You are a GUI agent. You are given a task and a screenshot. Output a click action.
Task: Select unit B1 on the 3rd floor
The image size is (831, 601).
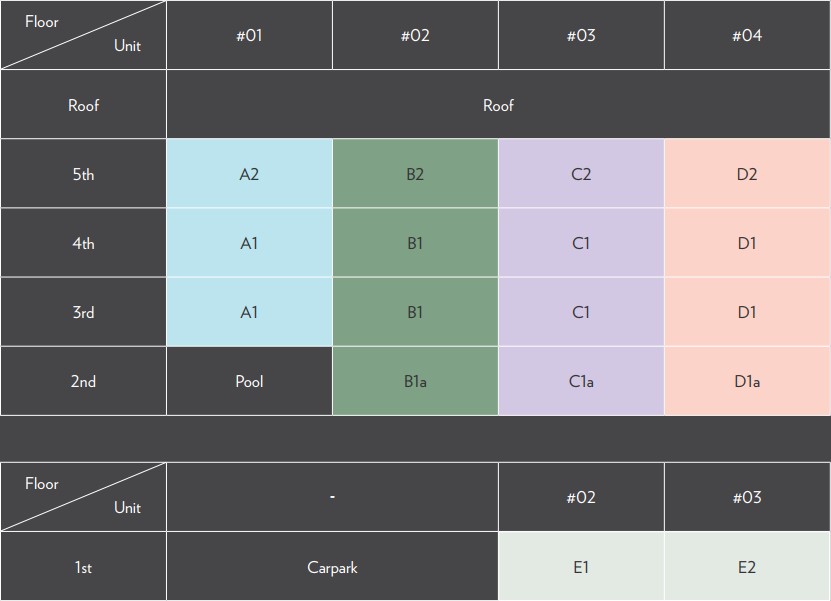[415, 312]
